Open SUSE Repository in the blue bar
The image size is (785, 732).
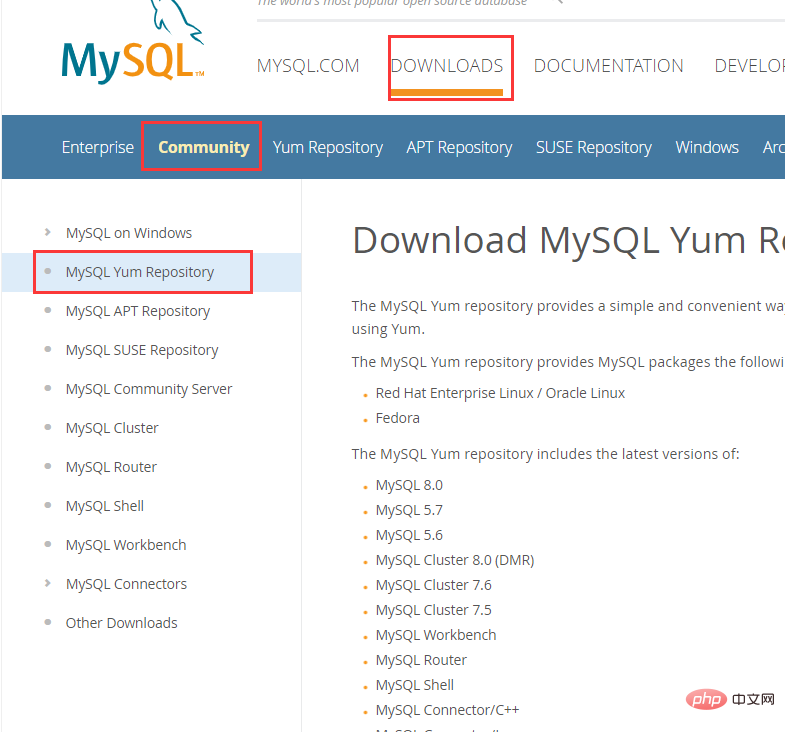point(594,147)
